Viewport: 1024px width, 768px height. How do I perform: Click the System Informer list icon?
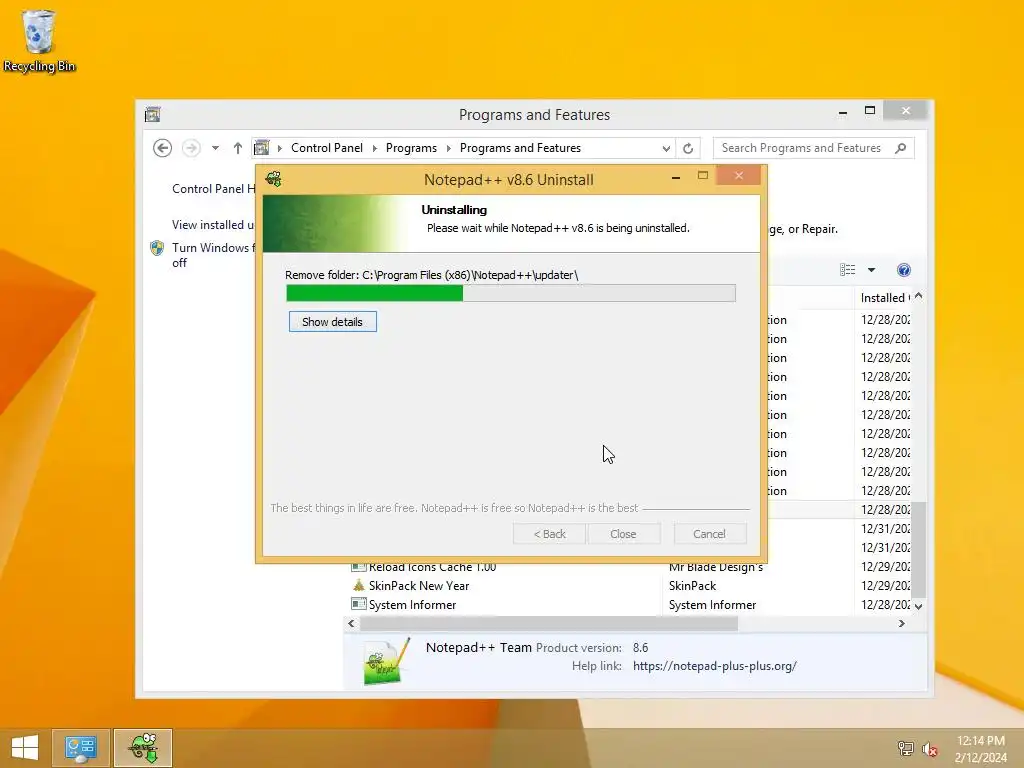359,604
